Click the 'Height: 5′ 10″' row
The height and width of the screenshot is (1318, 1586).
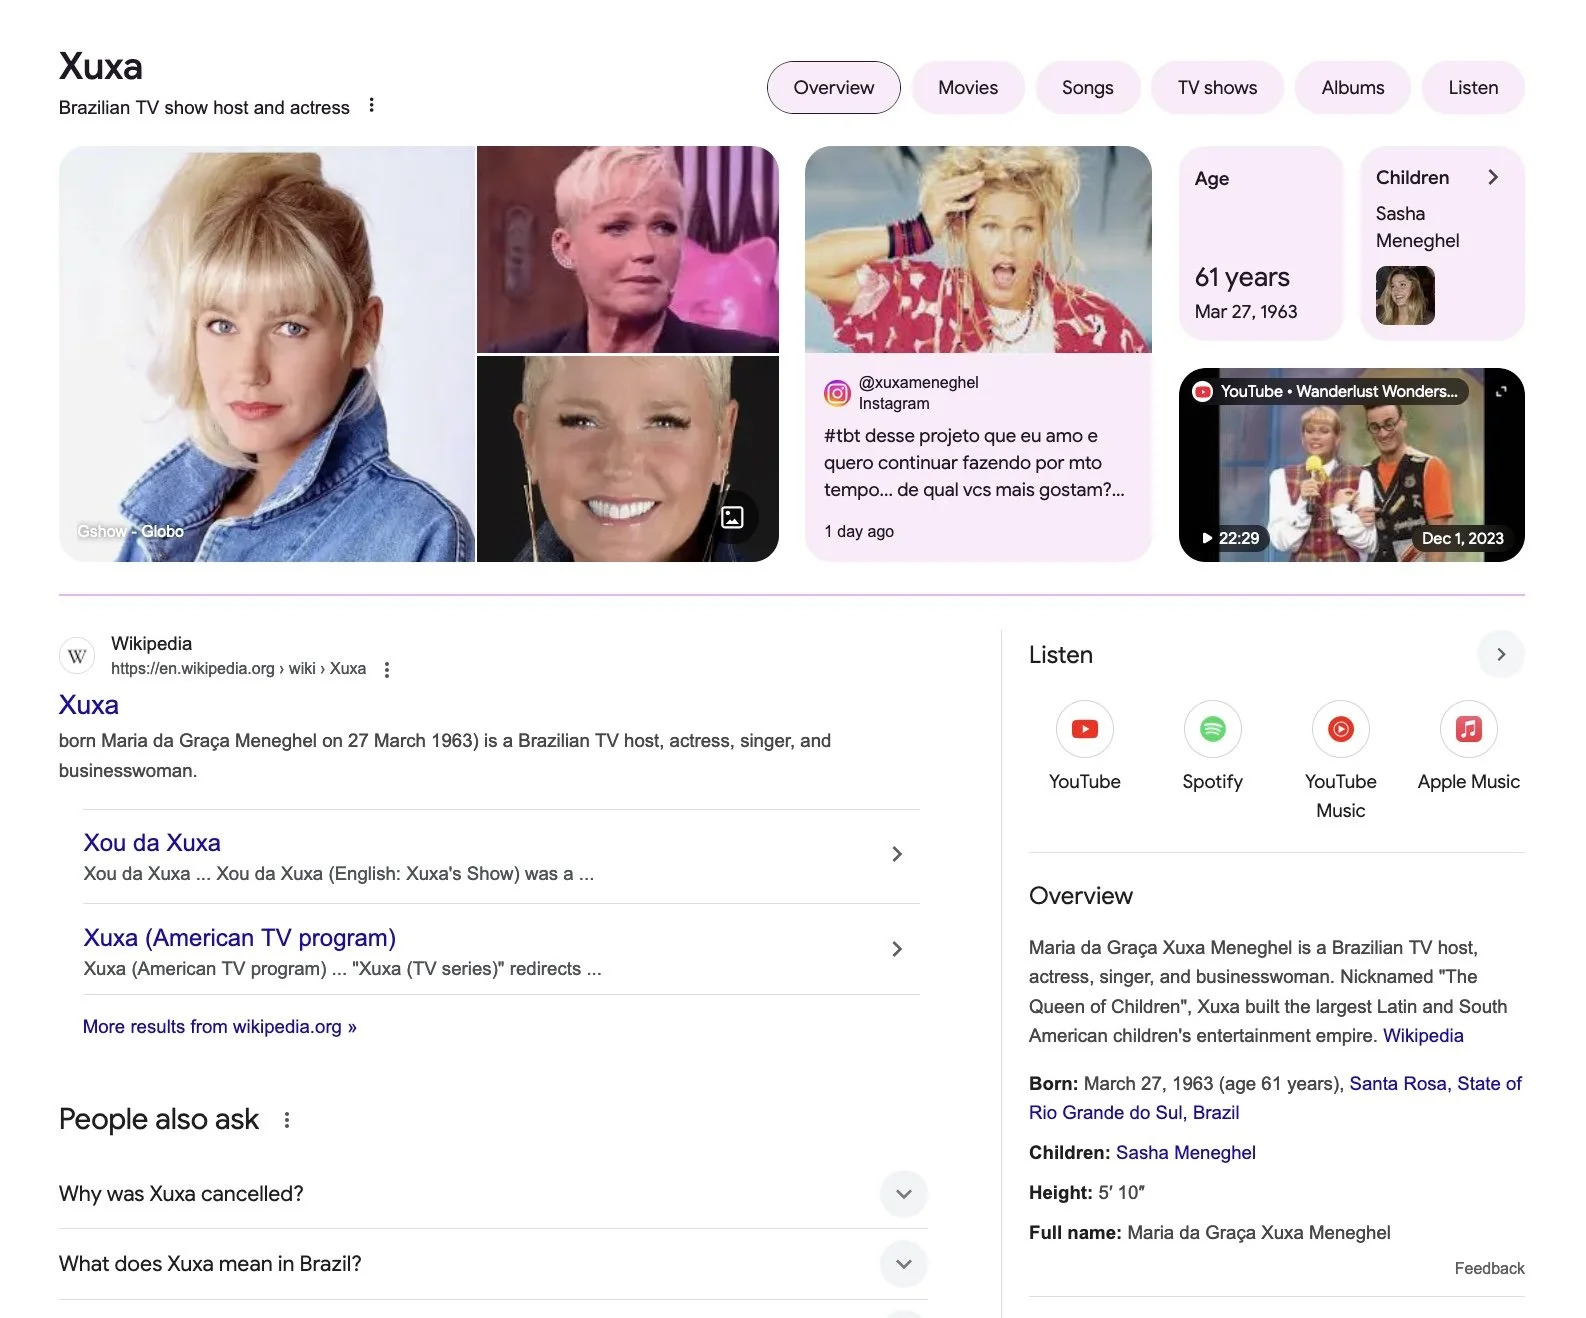[x=1087, y=1192]
